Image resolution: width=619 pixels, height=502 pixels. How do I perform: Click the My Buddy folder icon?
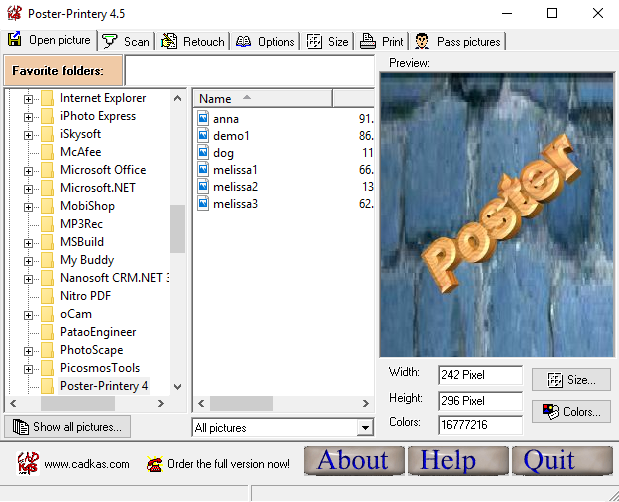[47, 260]
